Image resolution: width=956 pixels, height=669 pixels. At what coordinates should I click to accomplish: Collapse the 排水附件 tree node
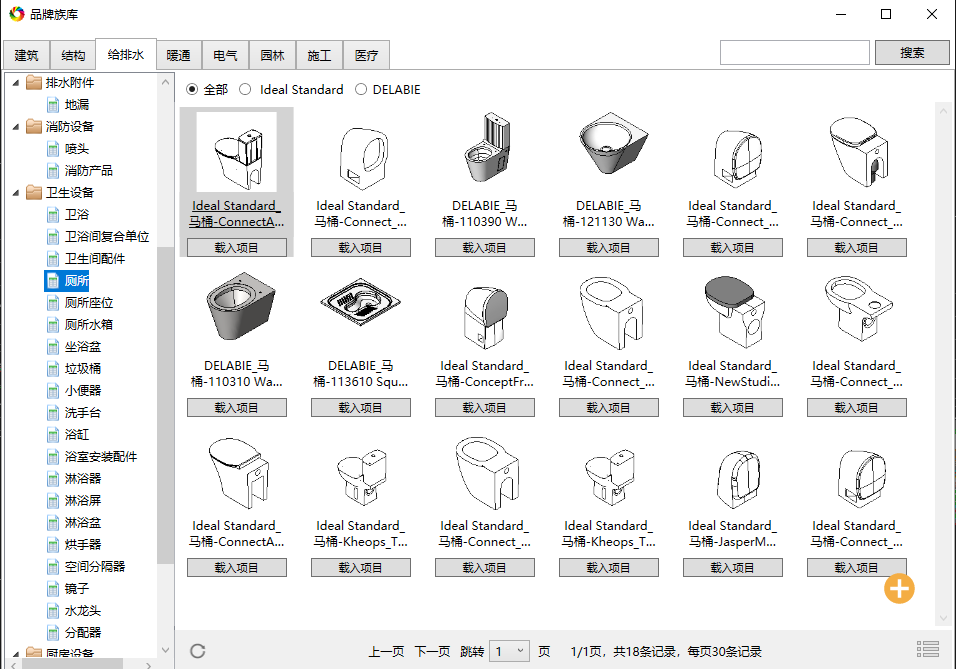coord(16,83)
